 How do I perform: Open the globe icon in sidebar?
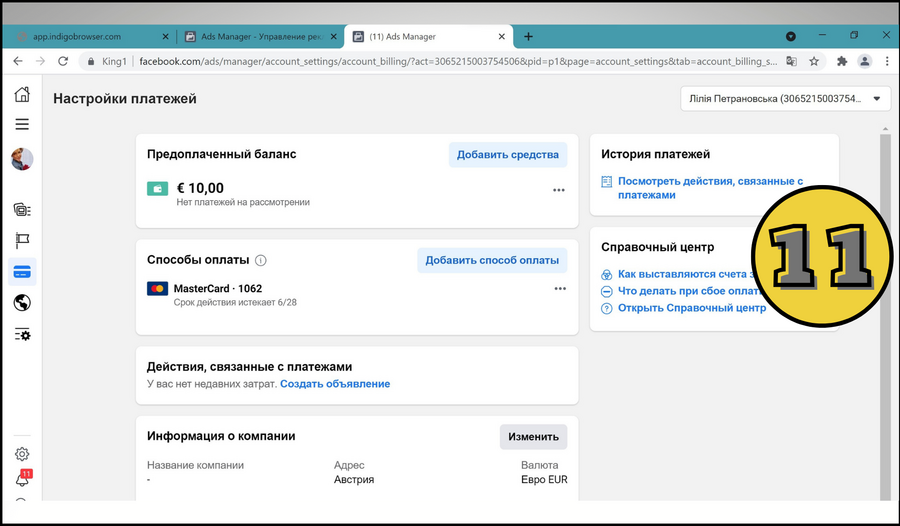point(22,303)
